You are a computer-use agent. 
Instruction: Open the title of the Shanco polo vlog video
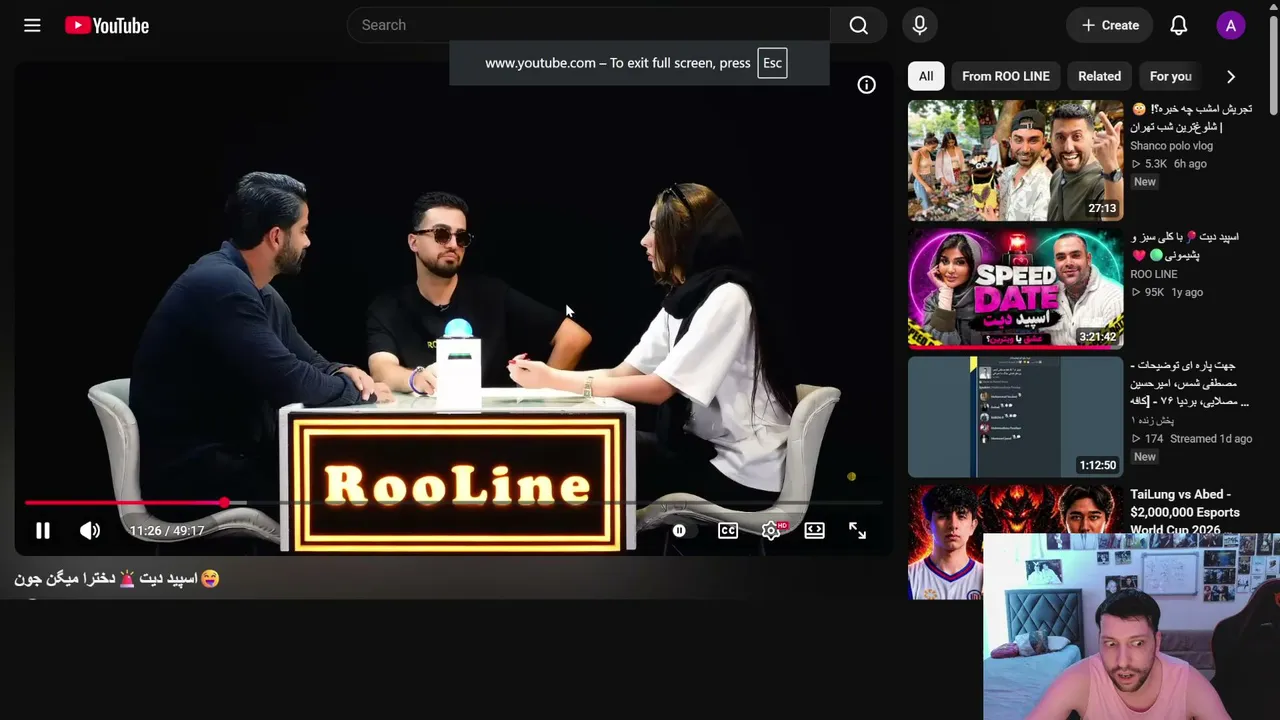tap(1191, 118)
